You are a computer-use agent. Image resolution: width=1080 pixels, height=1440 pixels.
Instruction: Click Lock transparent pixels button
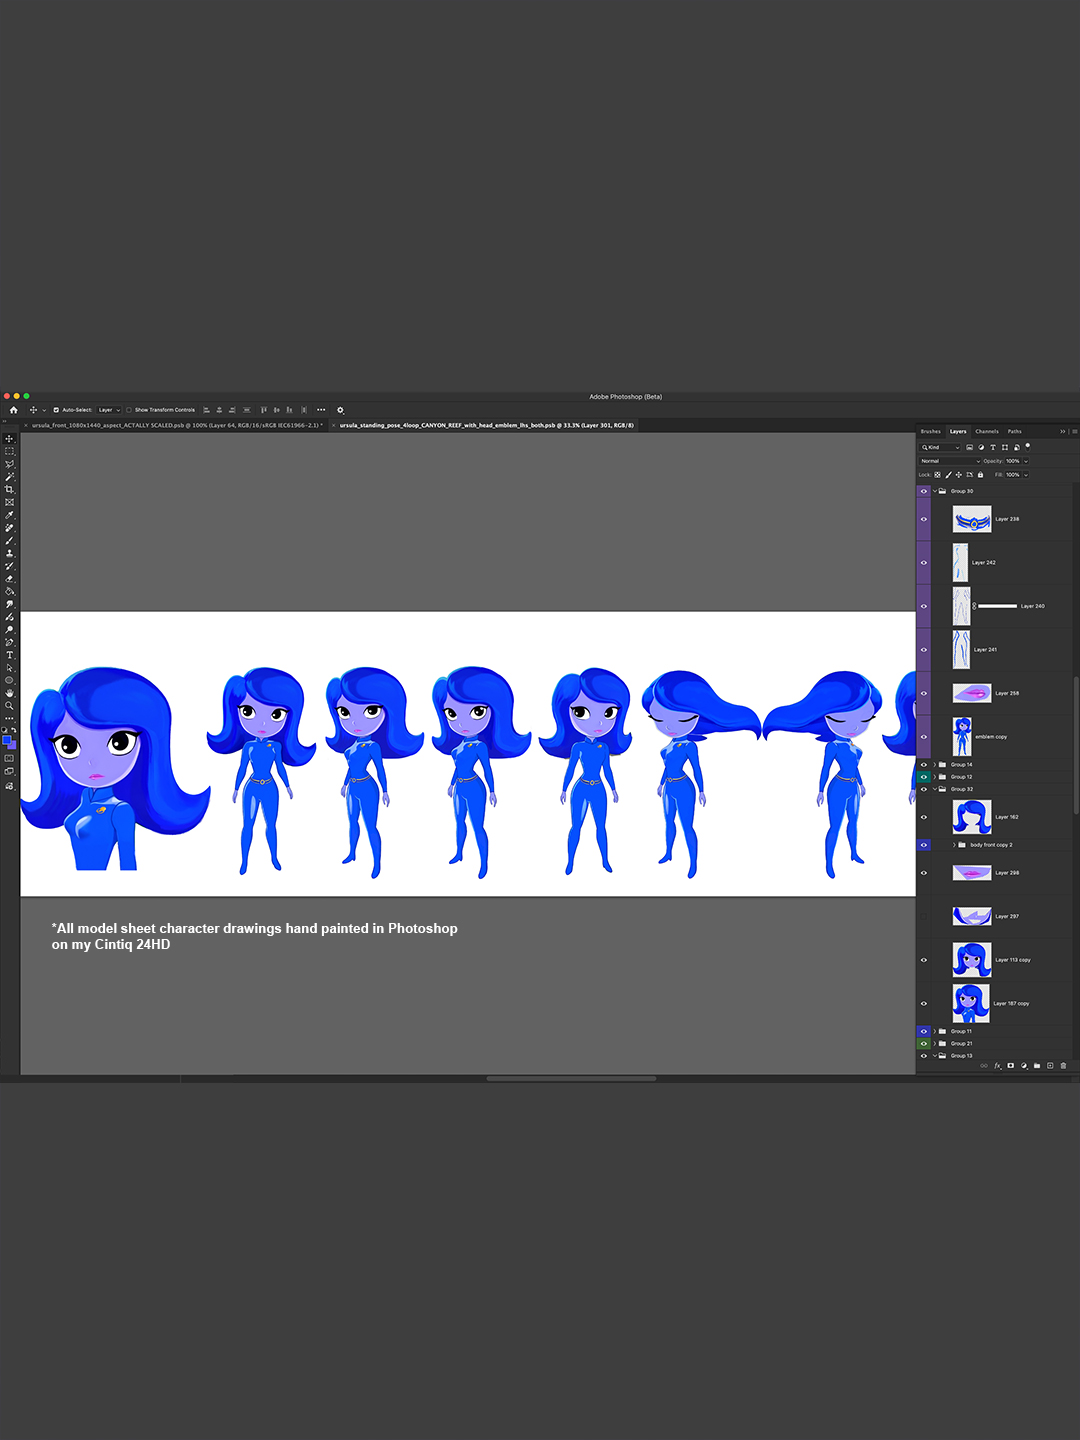coord(937,475)
